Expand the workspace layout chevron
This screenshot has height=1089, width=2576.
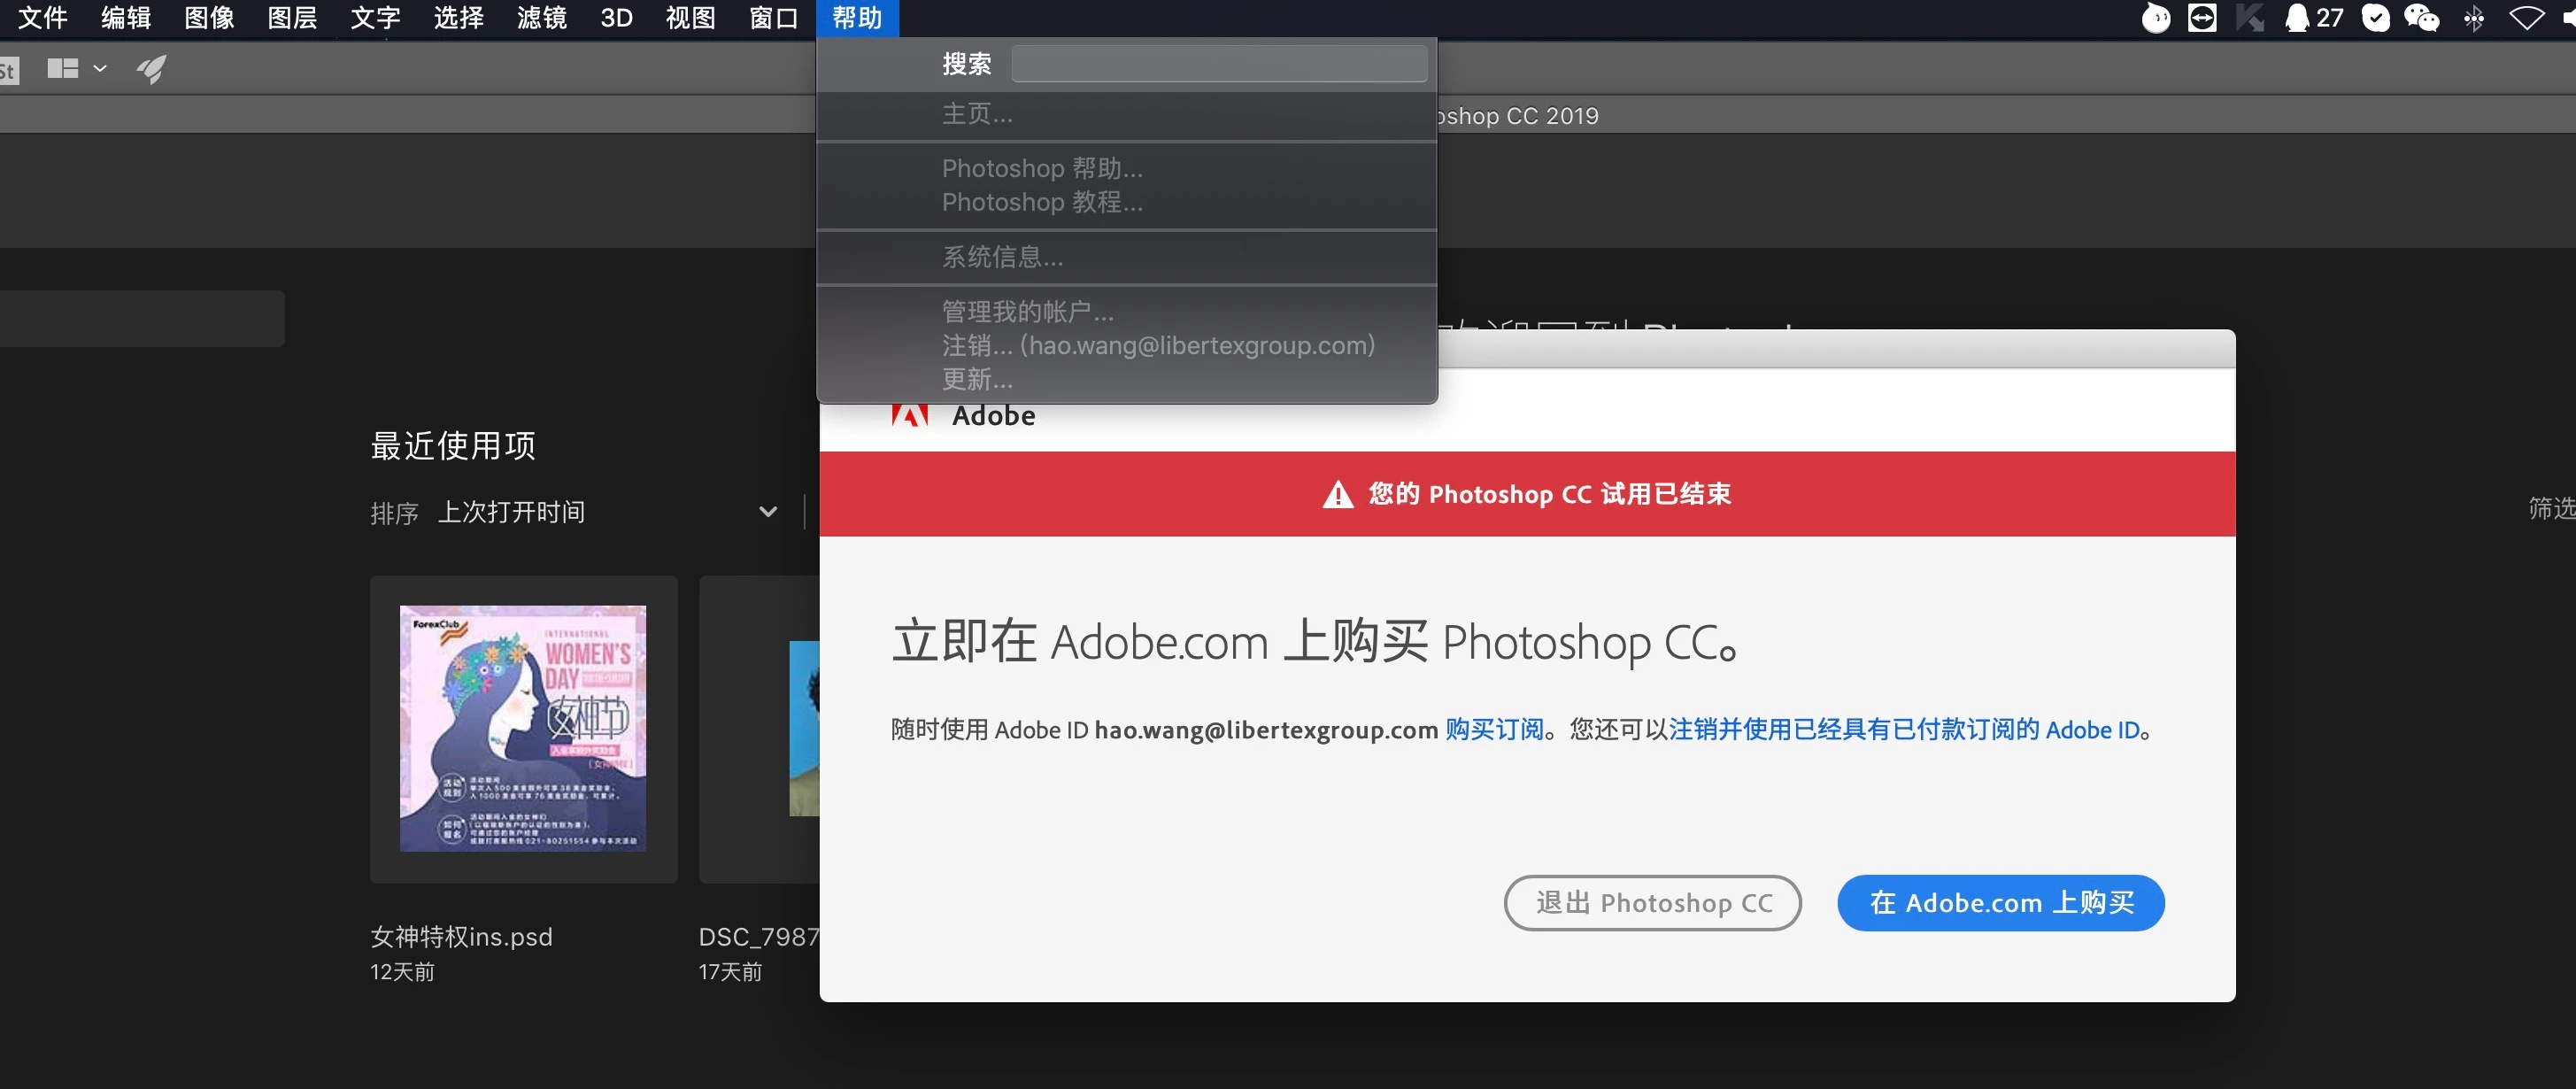[x=100, y=68]
